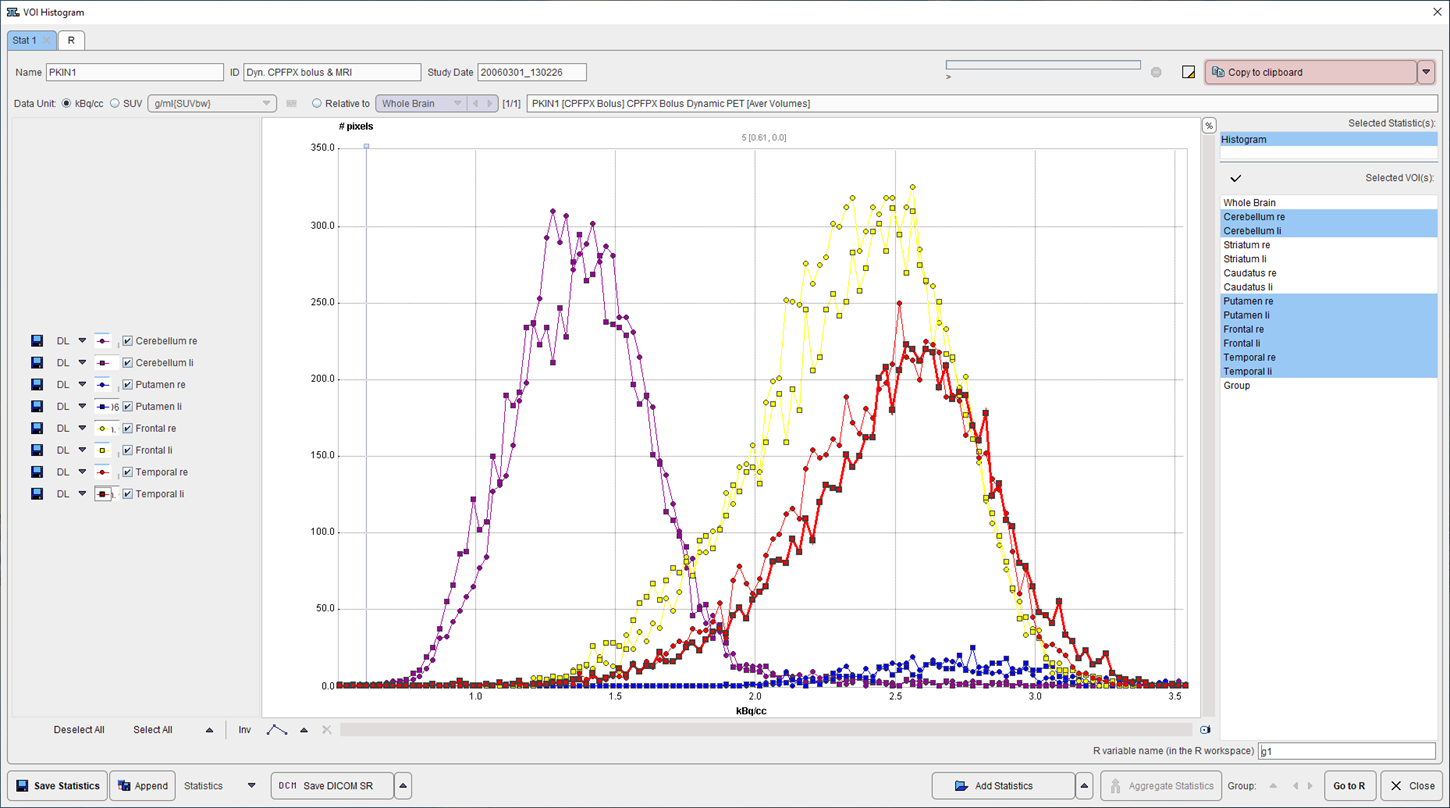1450x808 pixels.
Task: Switch to the R tab
Action: [x=71, y=40]
